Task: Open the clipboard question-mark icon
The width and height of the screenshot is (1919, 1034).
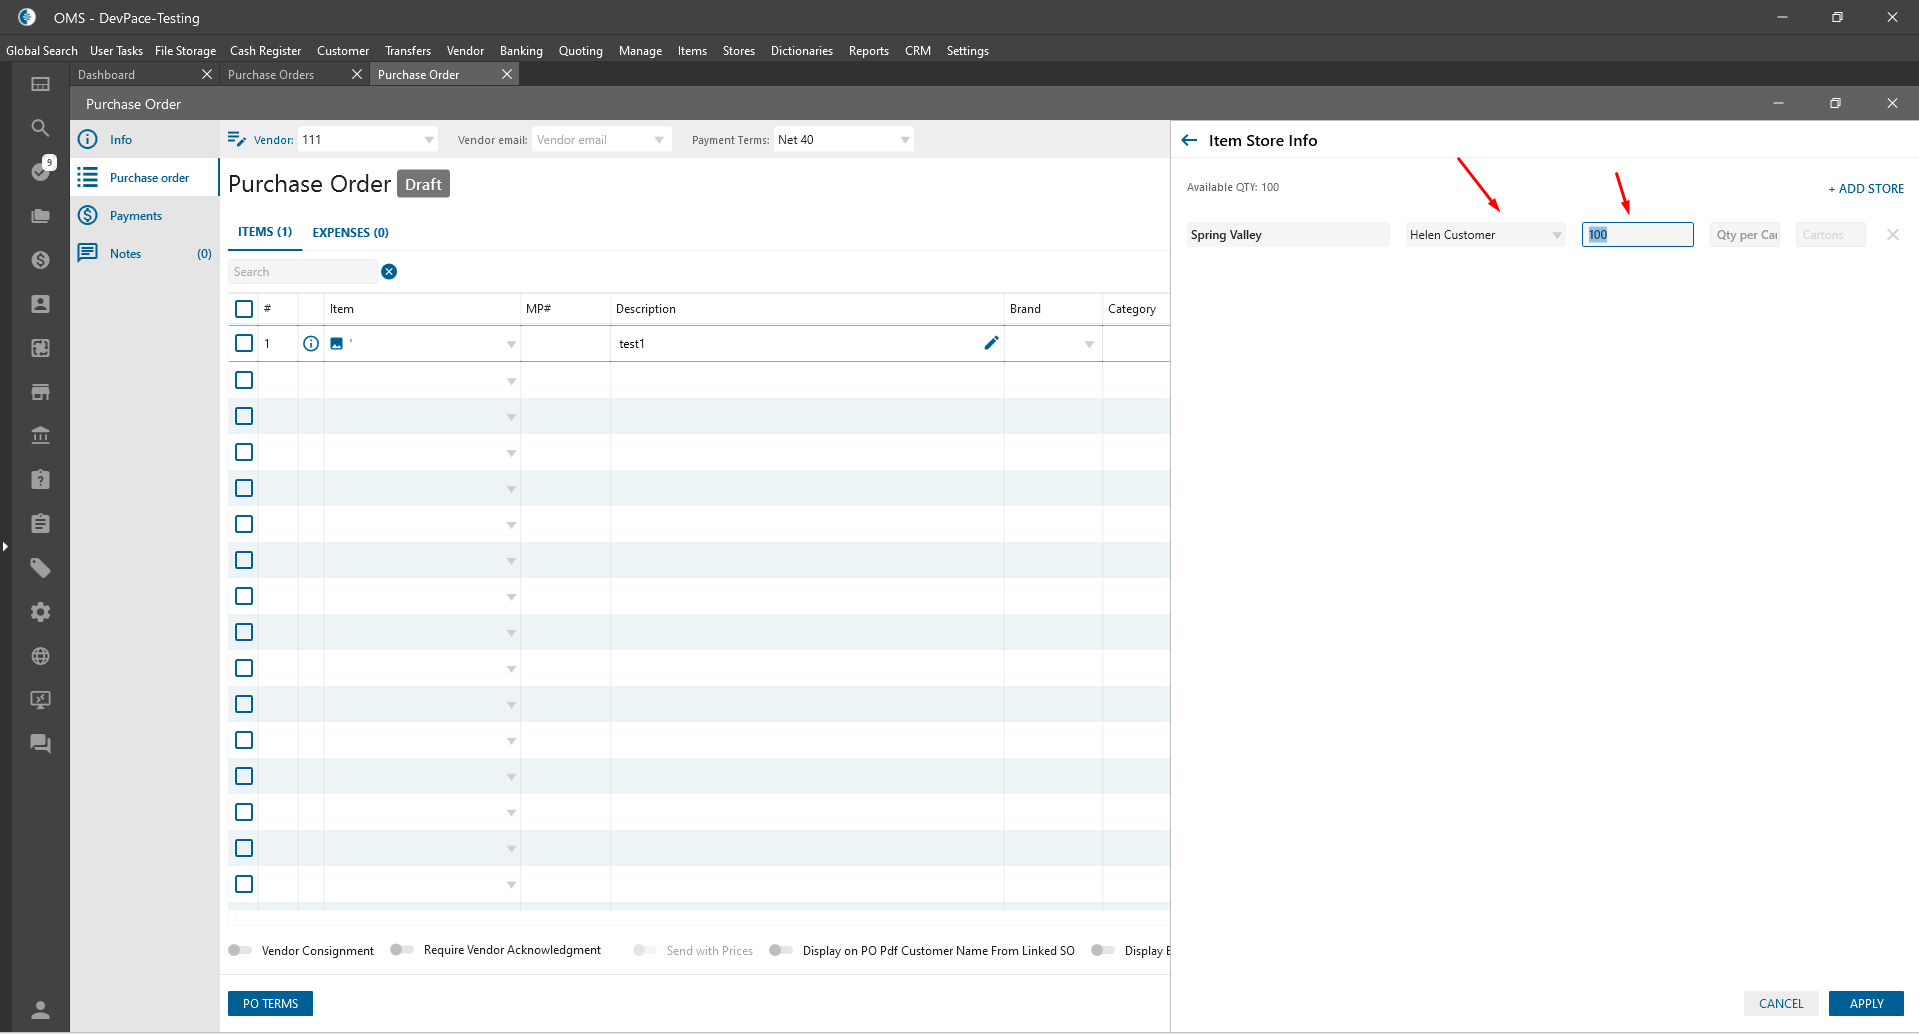Action: [x=40, y=480]
